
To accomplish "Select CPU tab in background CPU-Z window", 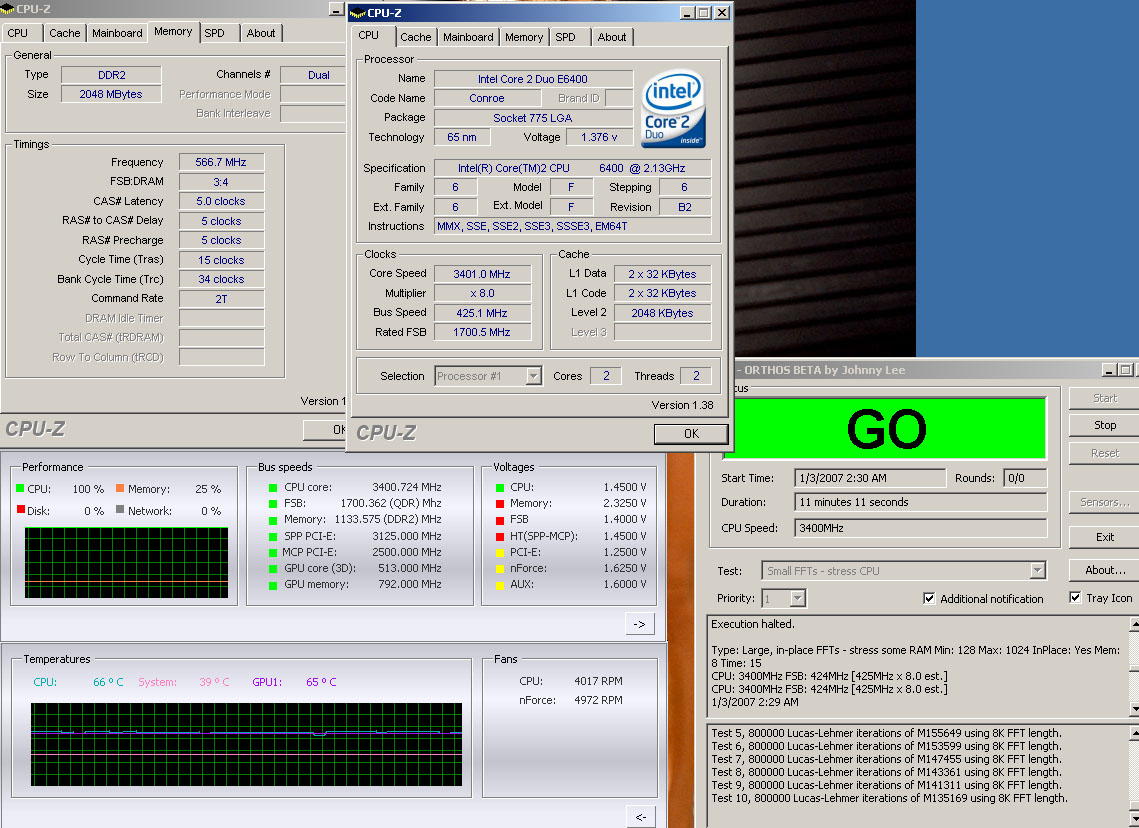I will click(17, 33).
